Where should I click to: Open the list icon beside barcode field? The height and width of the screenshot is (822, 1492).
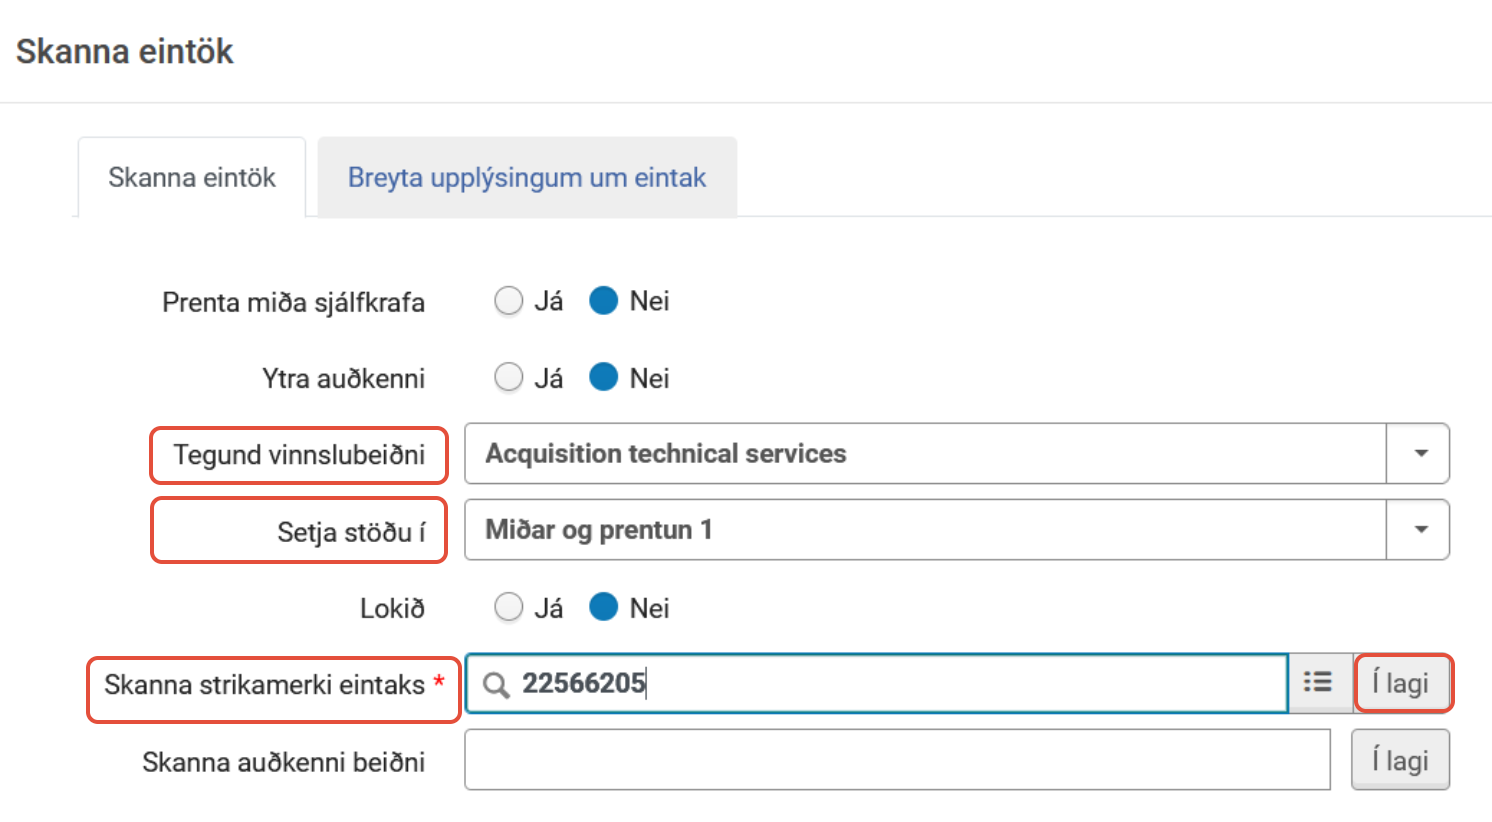[1318, 683]
